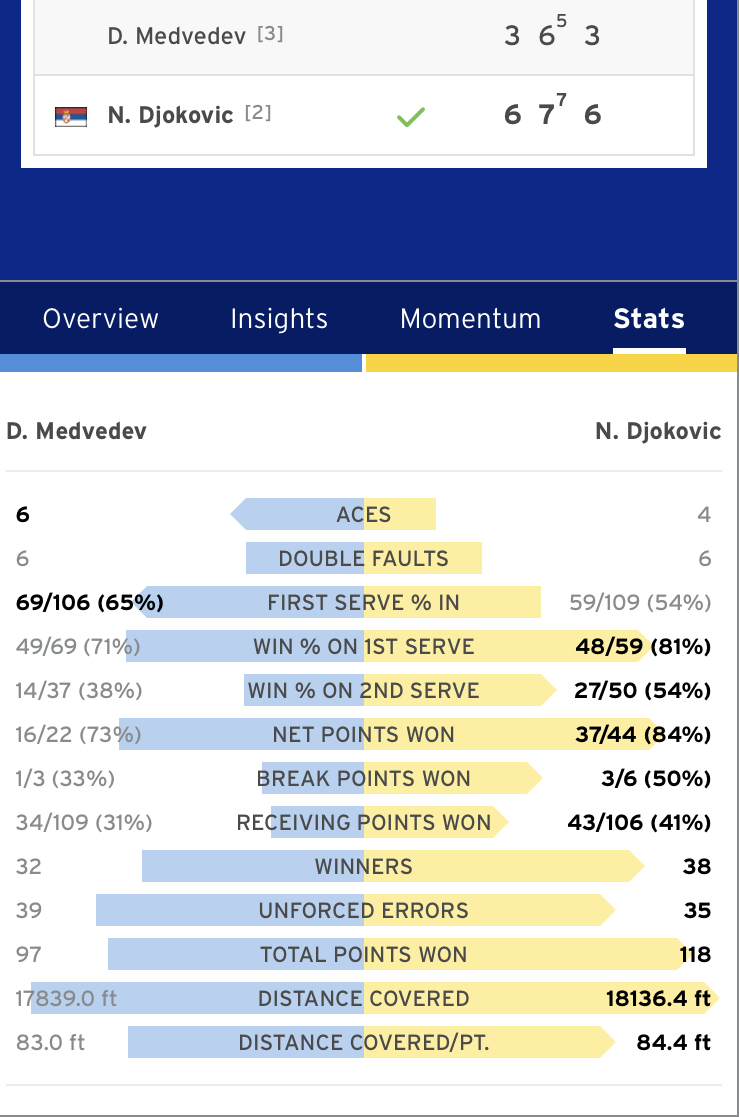The image size is (739, 1117).
Task: Switch to the Insights tab
Action: [279, 318]
